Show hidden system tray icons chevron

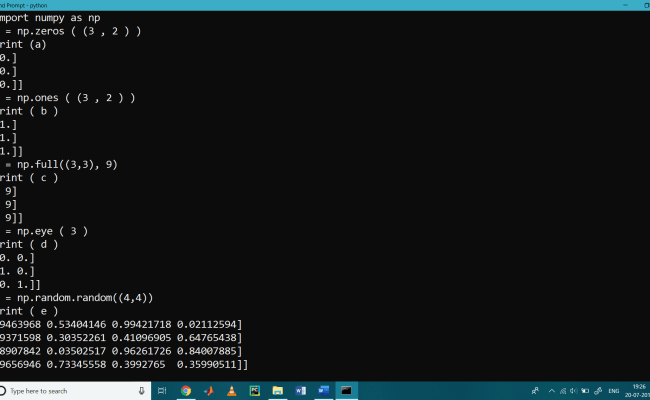(552, 391)
